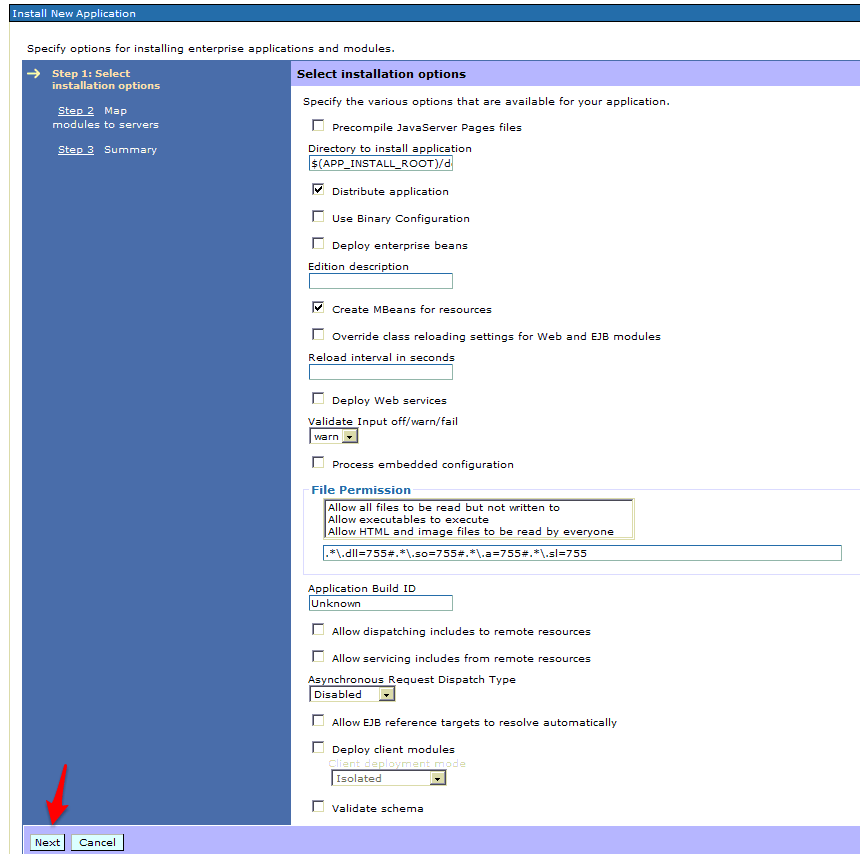Click the 'Install New Application' title bar
The width and height of the screenshot is (860, 854).
(434, 14)
